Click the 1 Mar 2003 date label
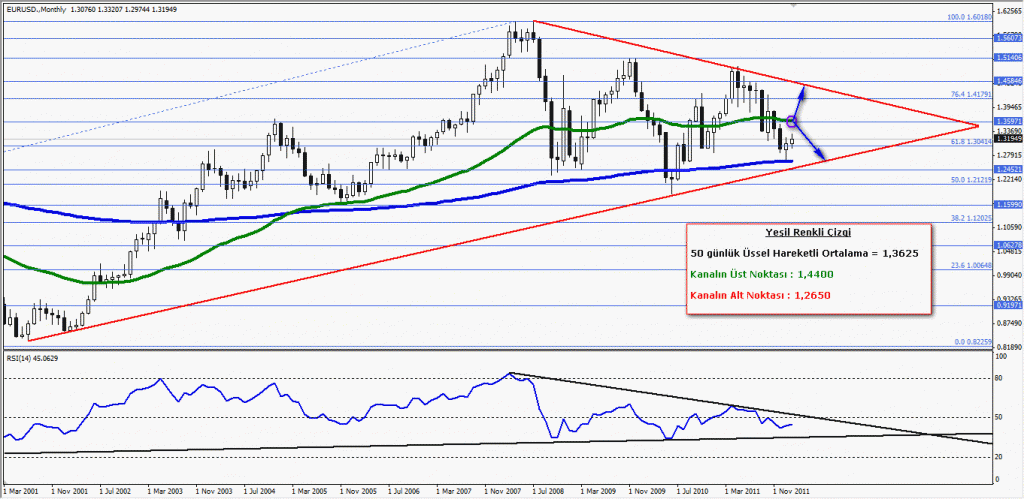Image resolution: width=1024 pixels, height=499 pixels. coord(166,489)
